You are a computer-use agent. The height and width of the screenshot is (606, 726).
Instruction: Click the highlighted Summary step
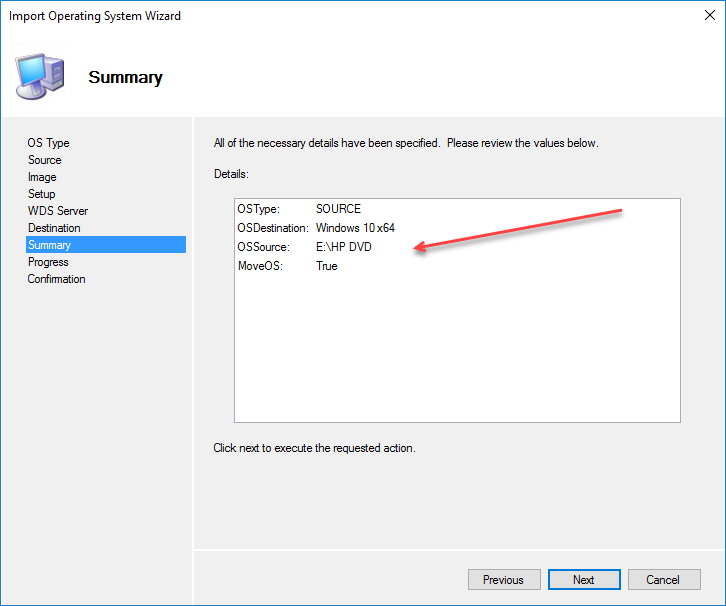click(x=49, y=245)
